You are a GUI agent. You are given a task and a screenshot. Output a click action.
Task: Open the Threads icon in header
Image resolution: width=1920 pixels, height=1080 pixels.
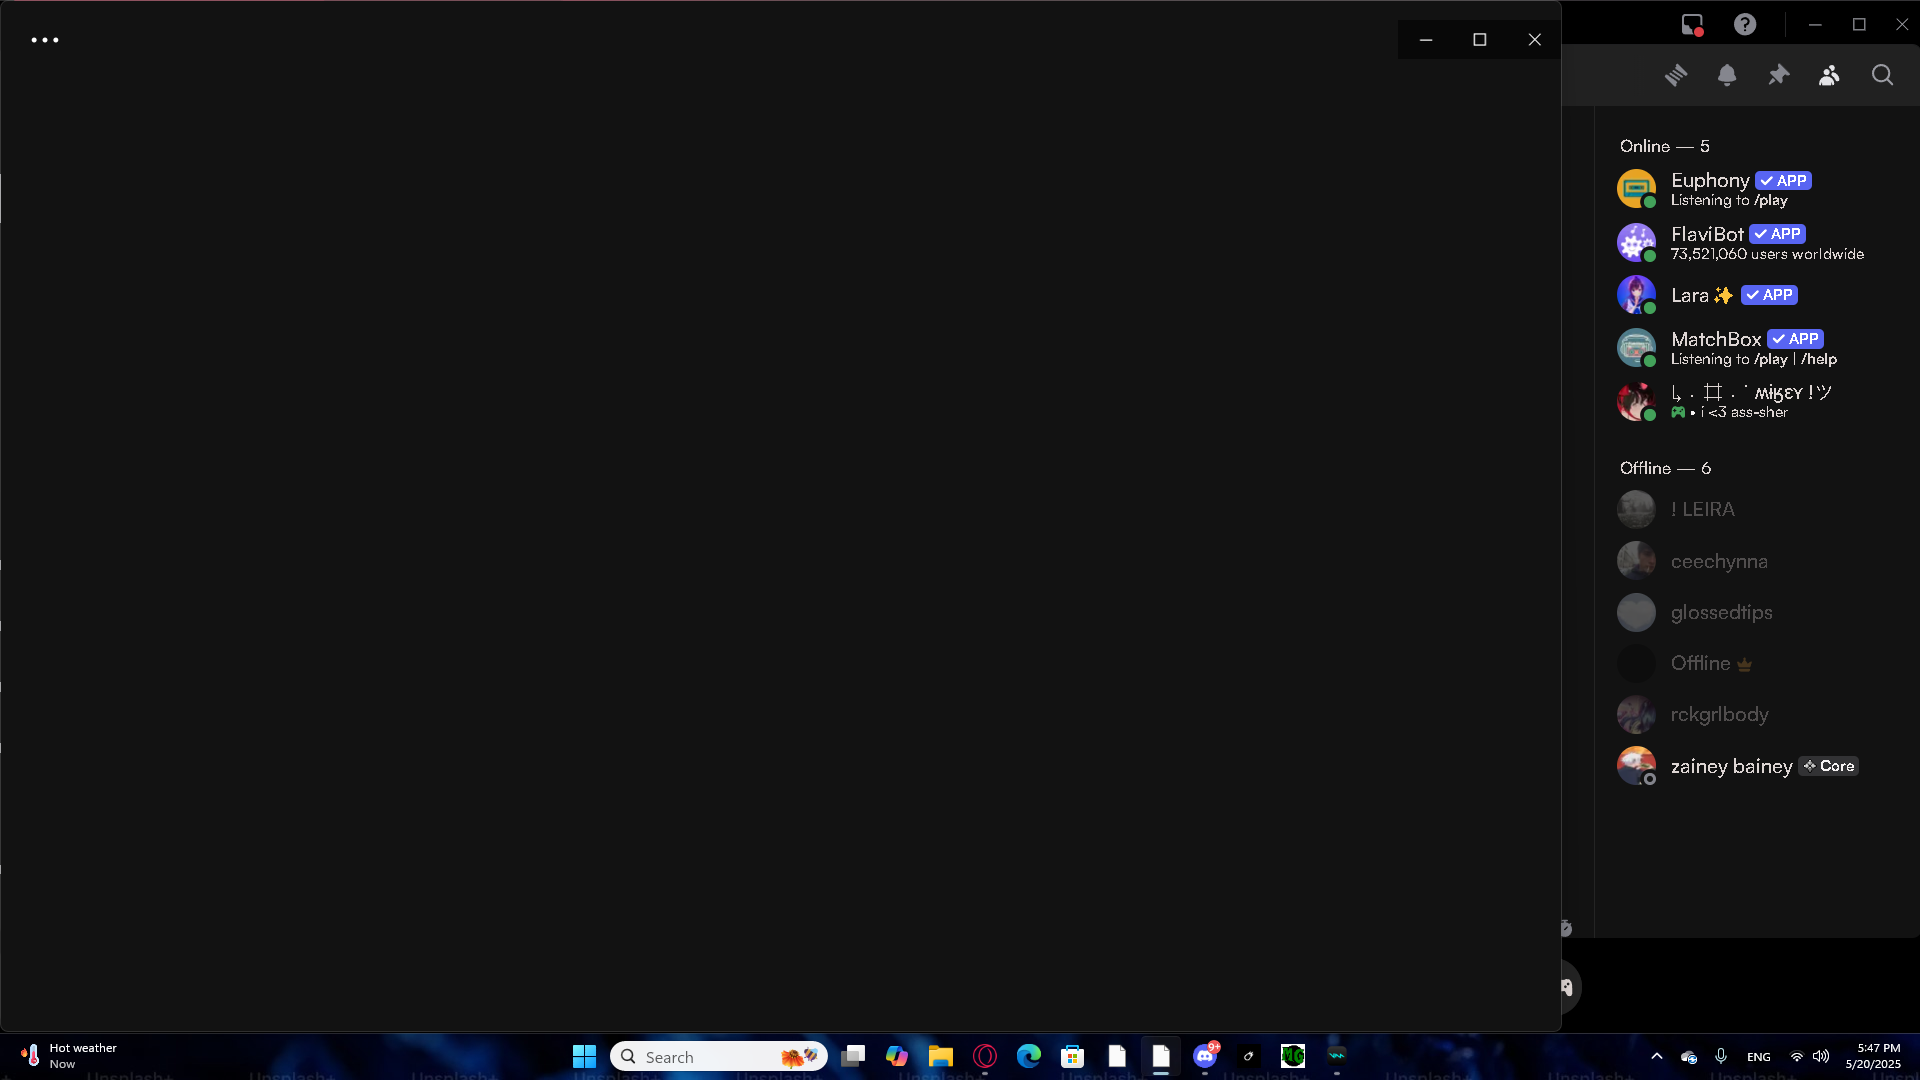point(1676,75)
